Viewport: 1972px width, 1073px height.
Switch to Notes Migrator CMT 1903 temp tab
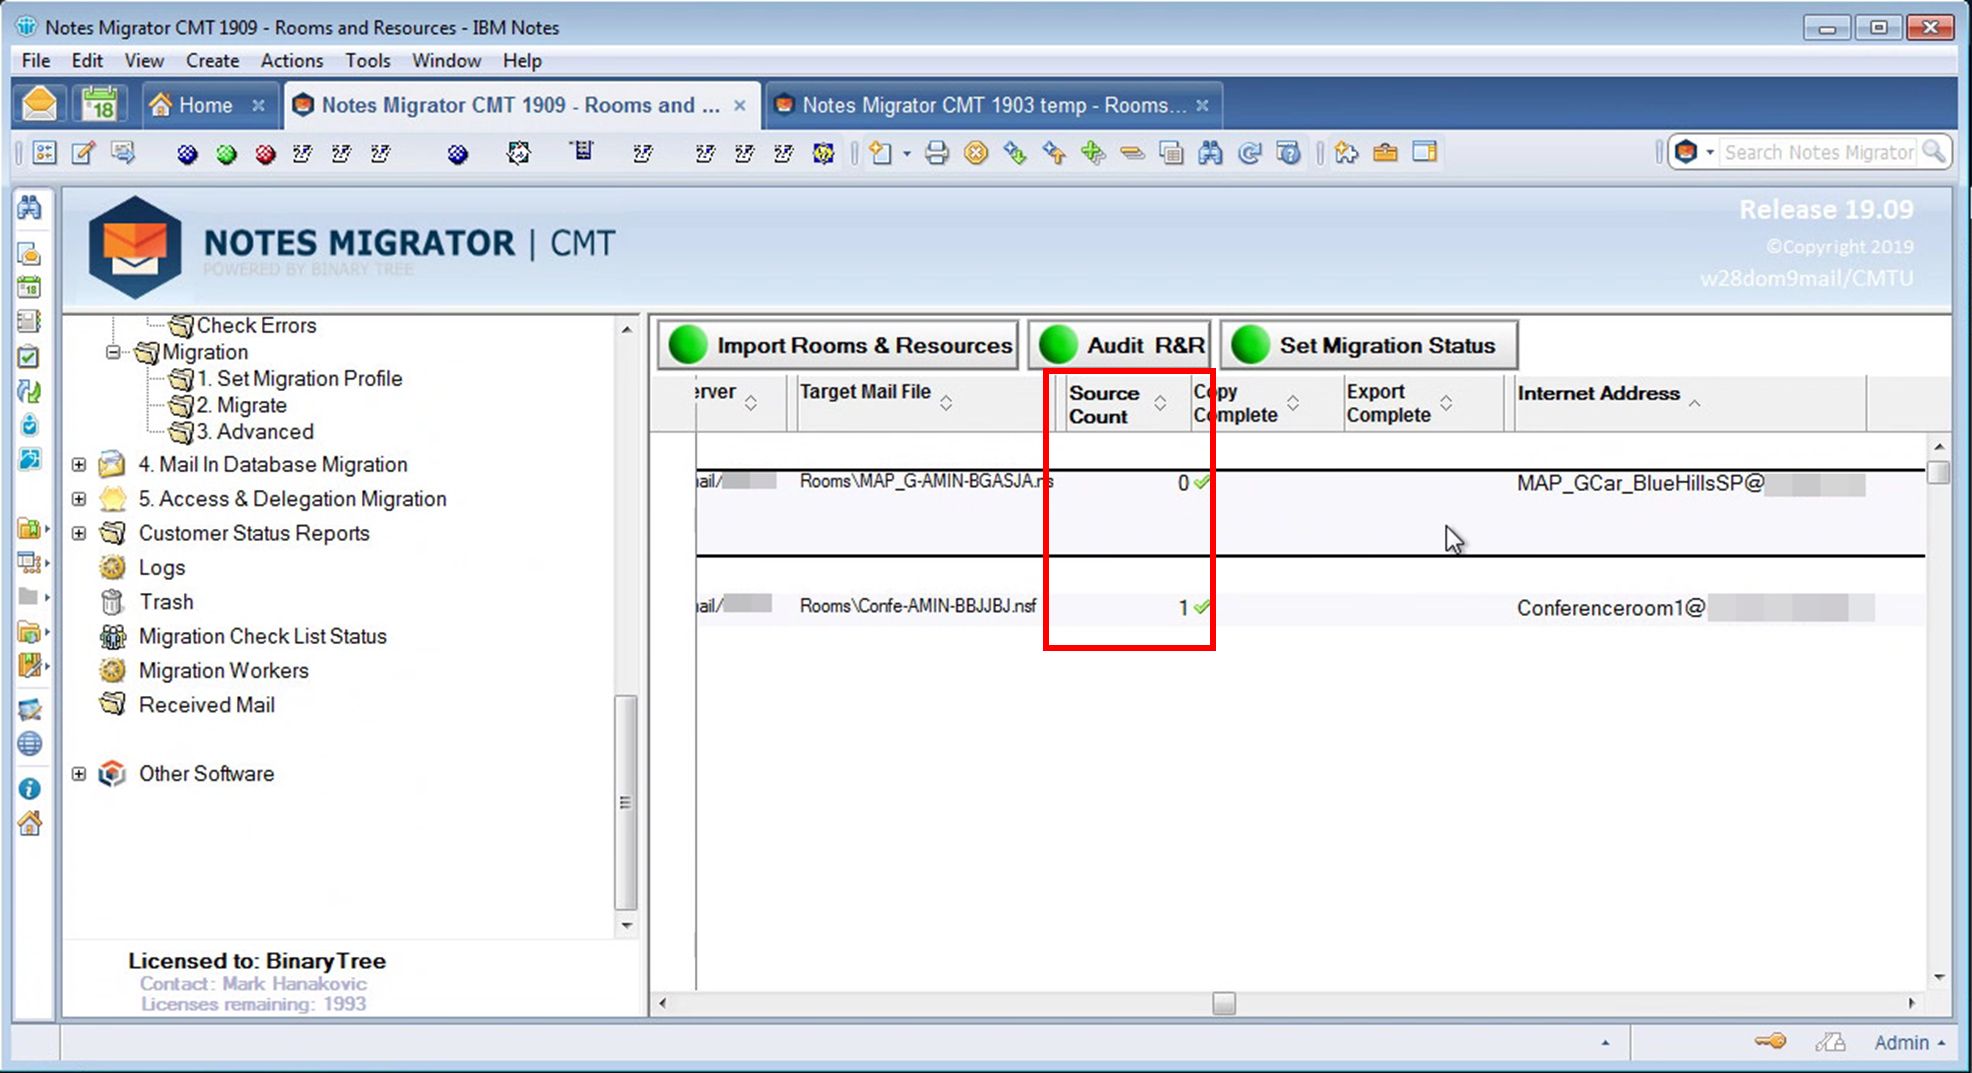click(994, 105)
